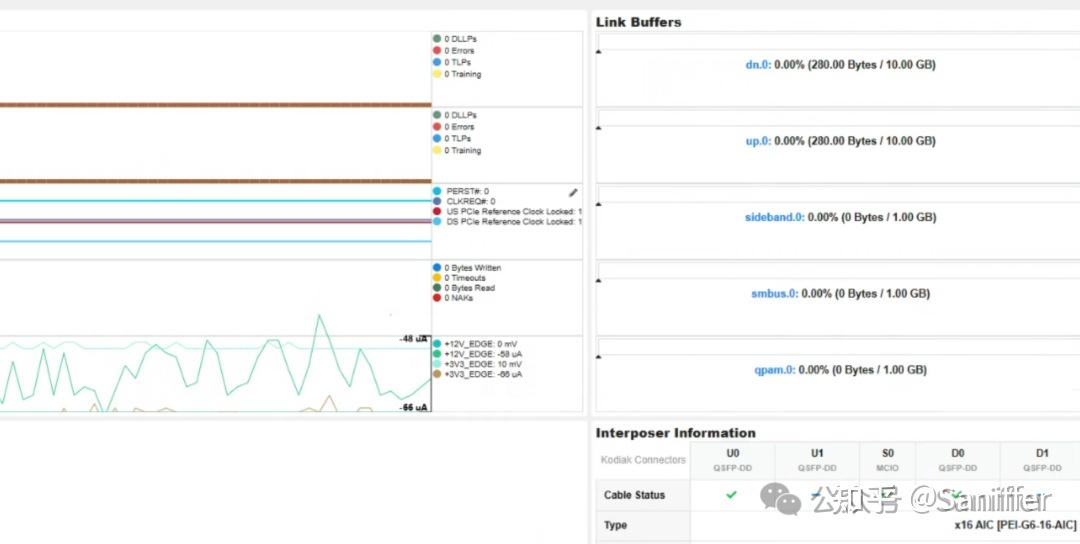This screenshot has width=1080, height=544.
Task: Click the +12V_EDGE 0 mV legend dot
Action: pos(437,344)
